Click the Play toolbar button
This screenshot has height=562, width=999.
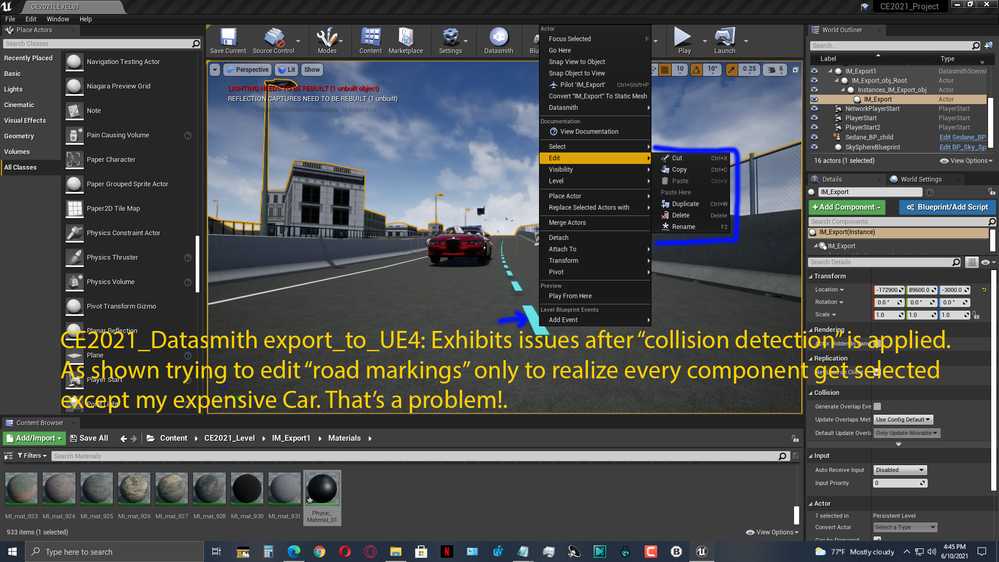click(684, 40)
